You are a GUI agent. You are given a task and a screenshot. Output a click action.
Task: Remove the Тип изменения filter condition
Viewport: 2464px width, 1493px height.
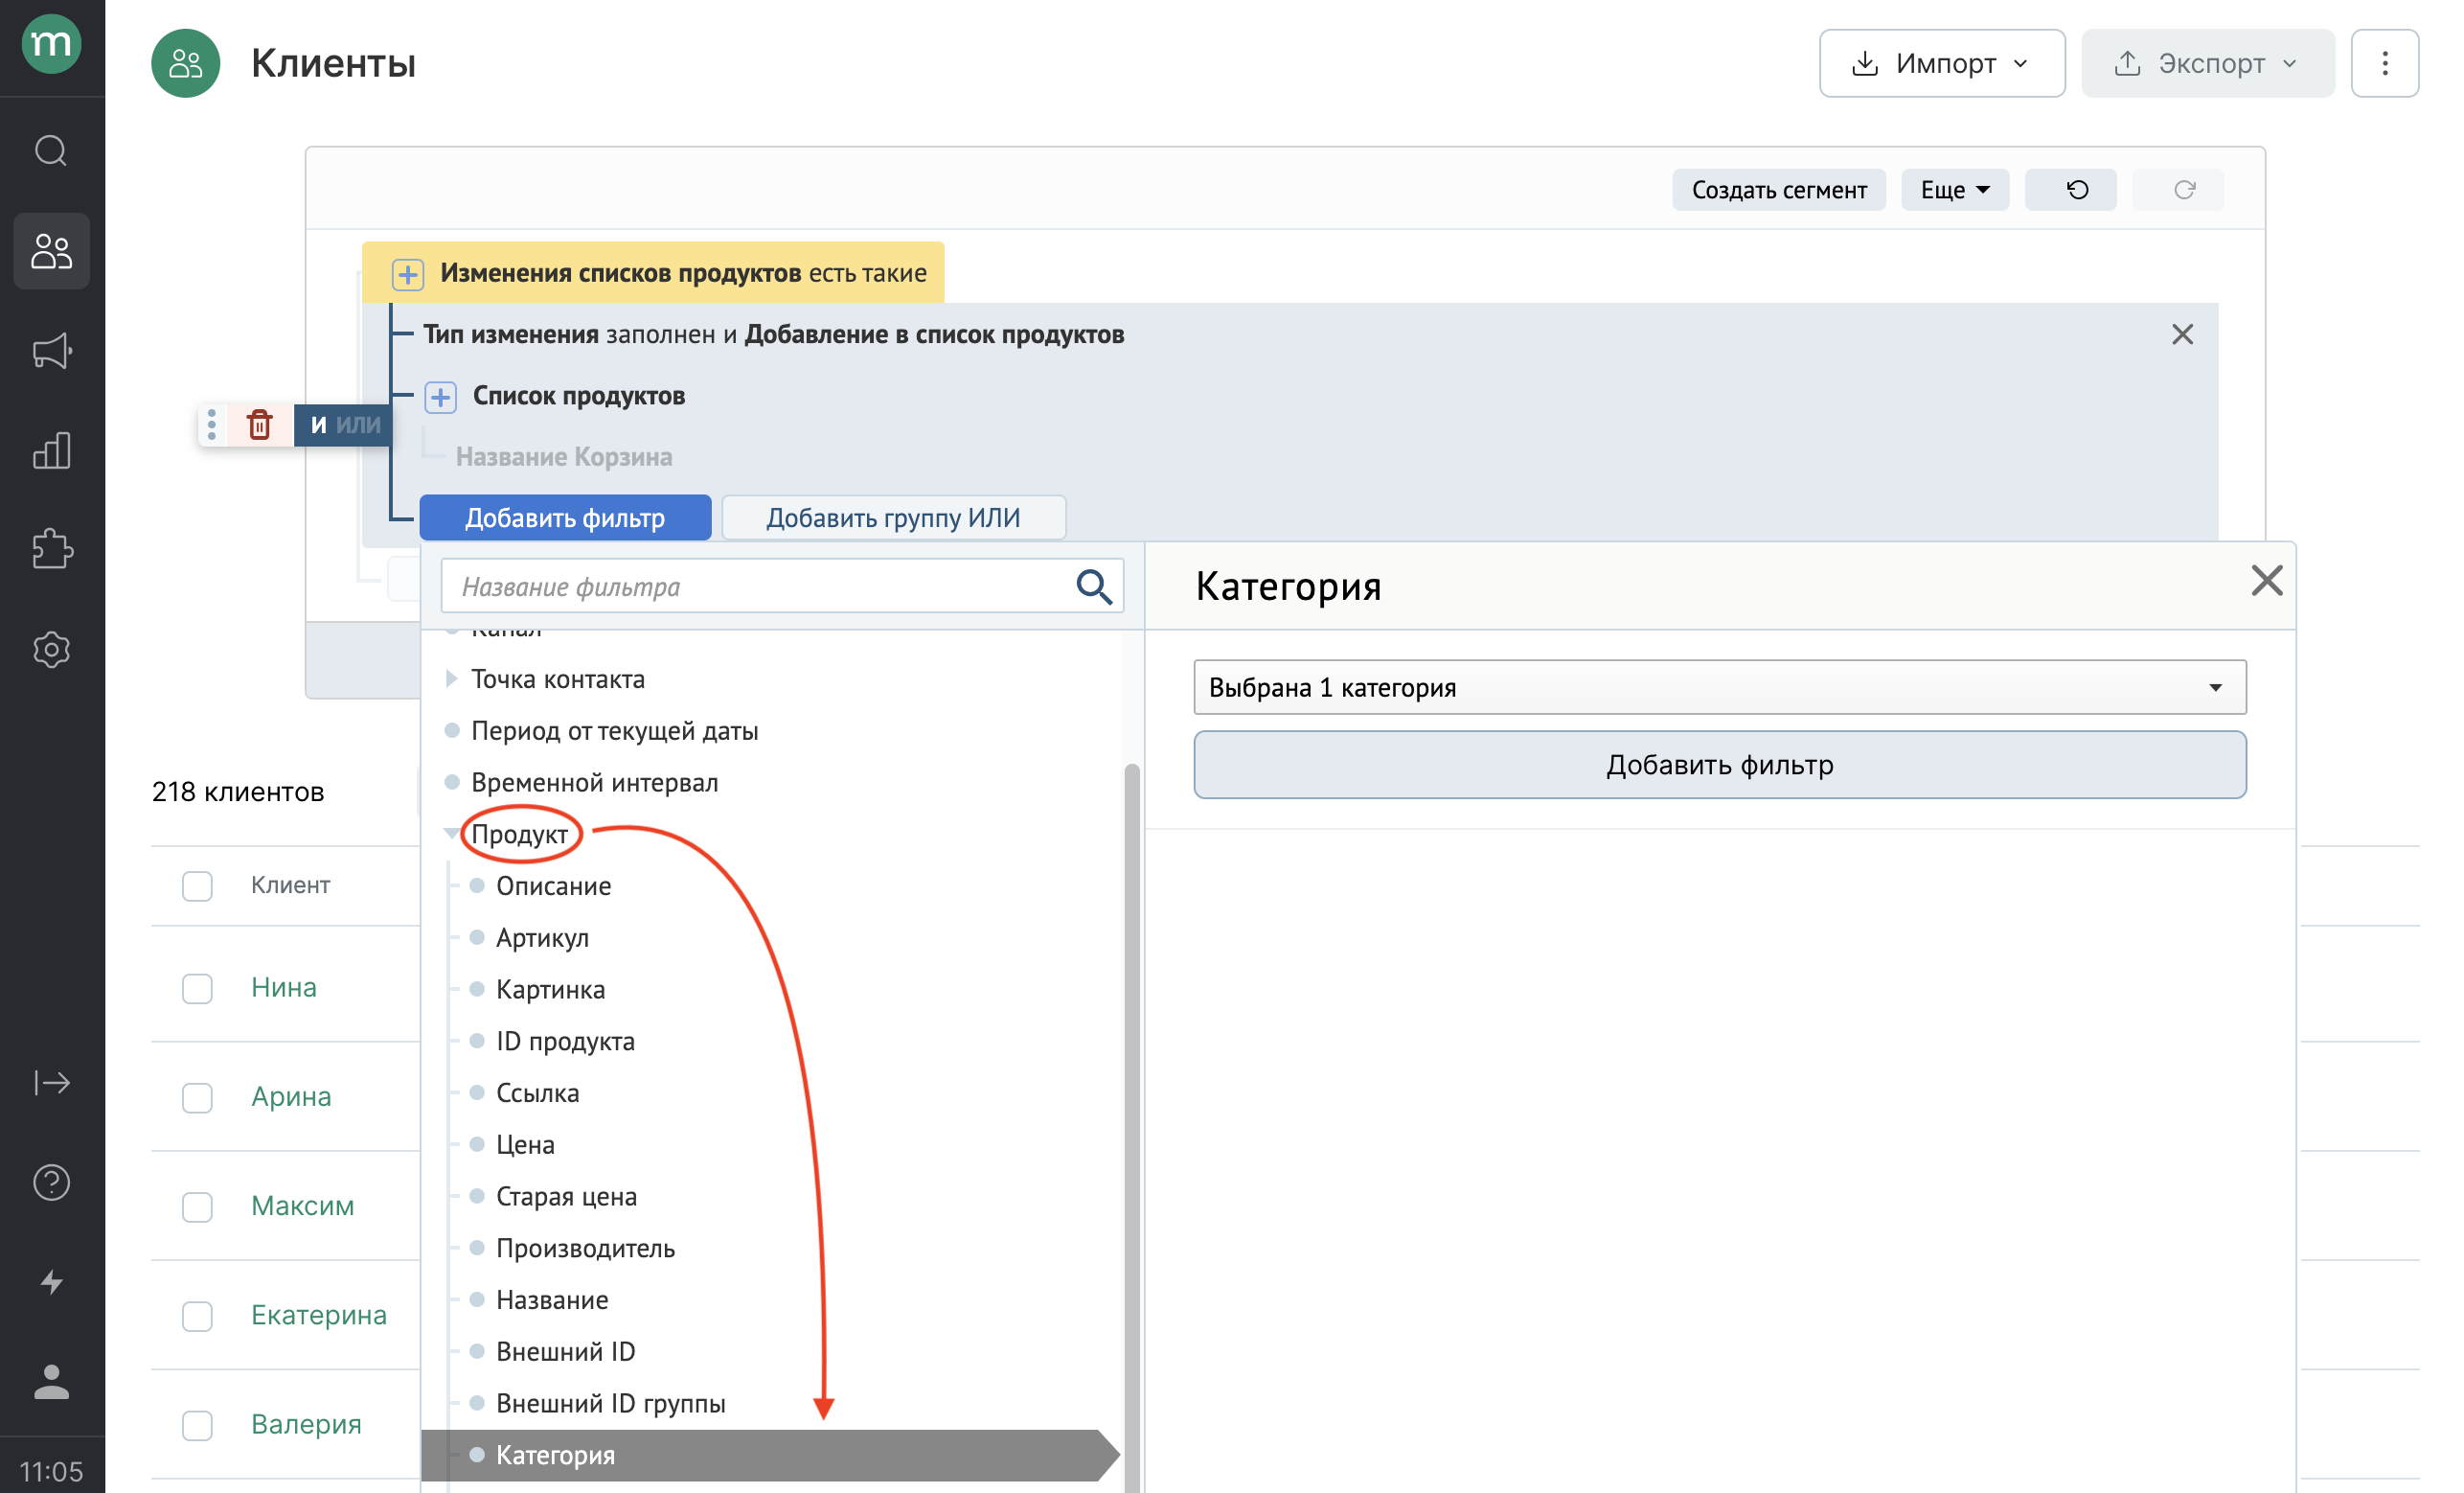coord(2182,334)
